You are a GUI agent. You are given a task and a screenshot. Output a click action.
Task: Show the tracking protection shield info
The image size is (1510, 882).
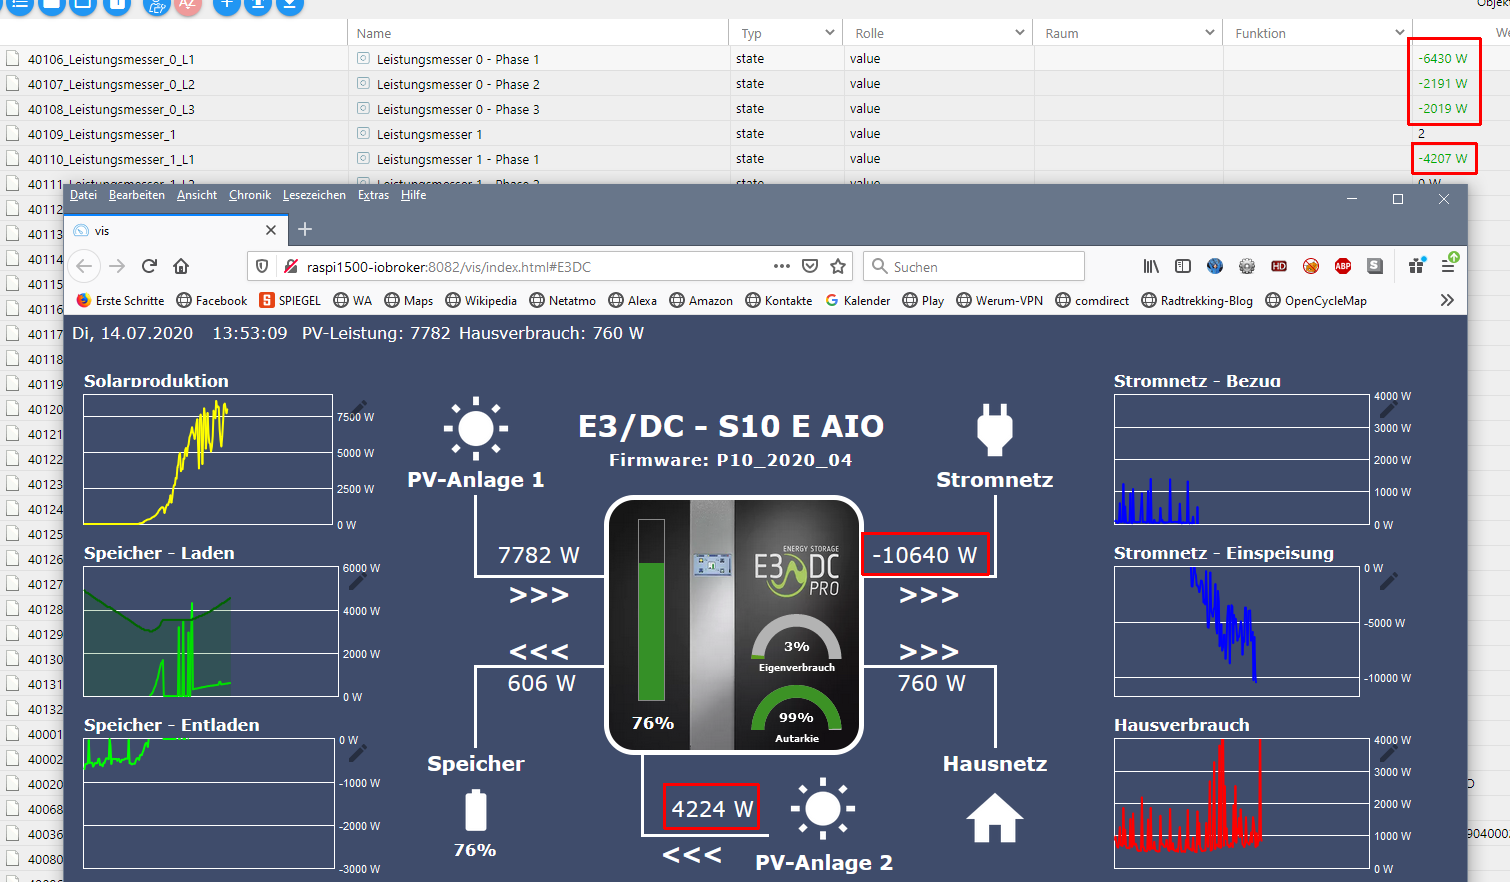(262, 266)
